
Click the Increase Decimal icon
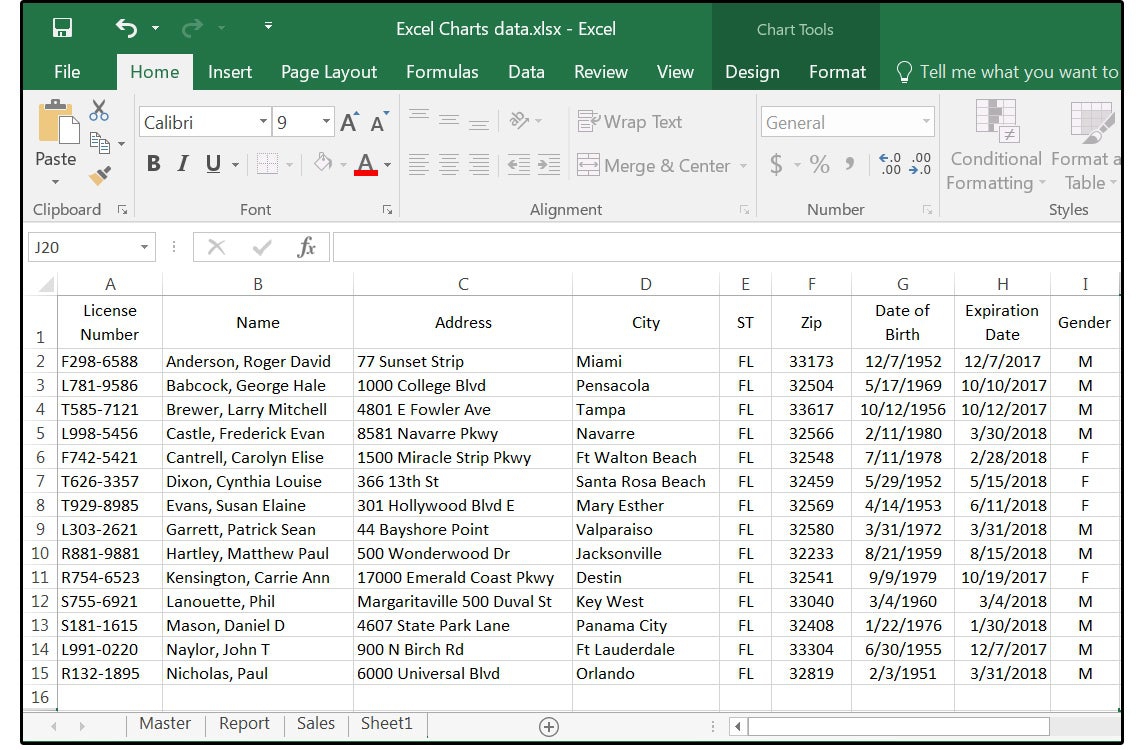tap(889, 165)
